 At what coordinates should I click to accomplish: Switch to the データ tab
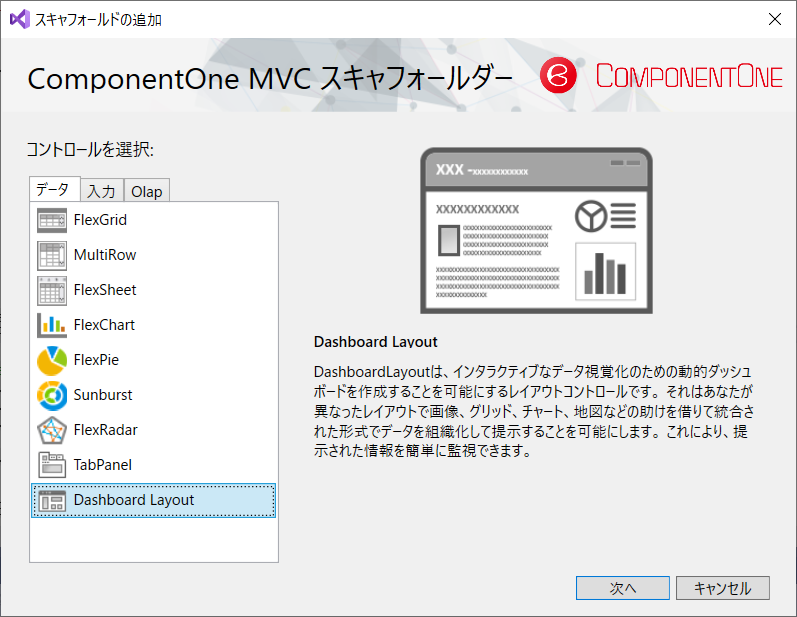point(55,189)
